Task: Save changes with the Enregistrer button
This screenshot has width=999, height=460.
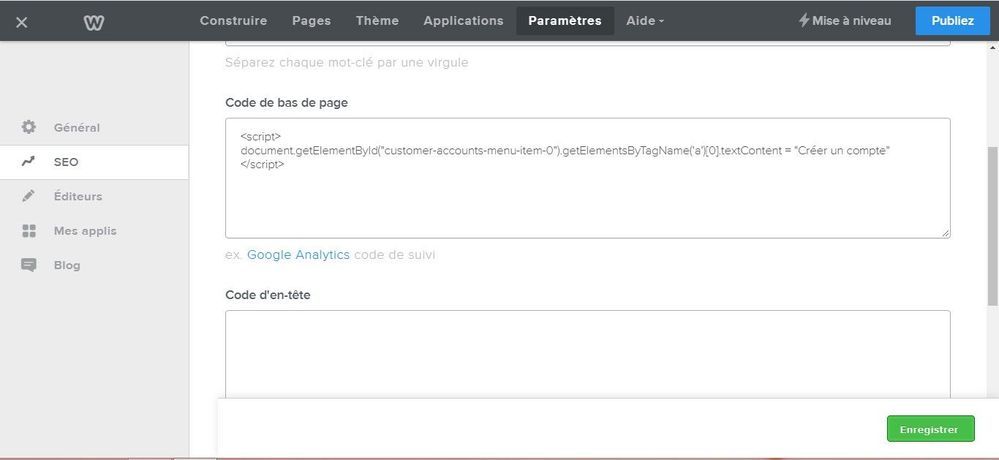Action: 929,429
